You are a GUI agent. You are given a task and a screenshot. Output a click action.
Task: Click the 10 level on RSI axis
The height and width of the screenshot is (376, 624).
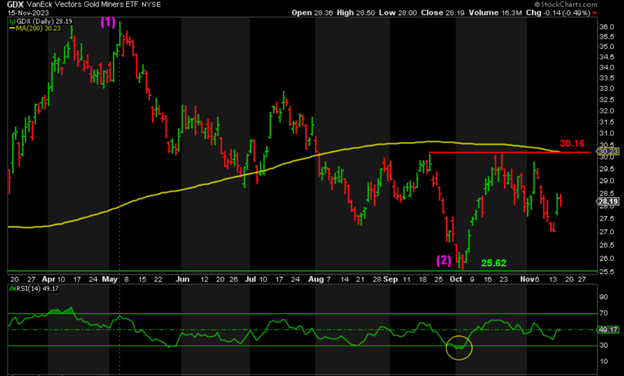[x=603, y=361]
